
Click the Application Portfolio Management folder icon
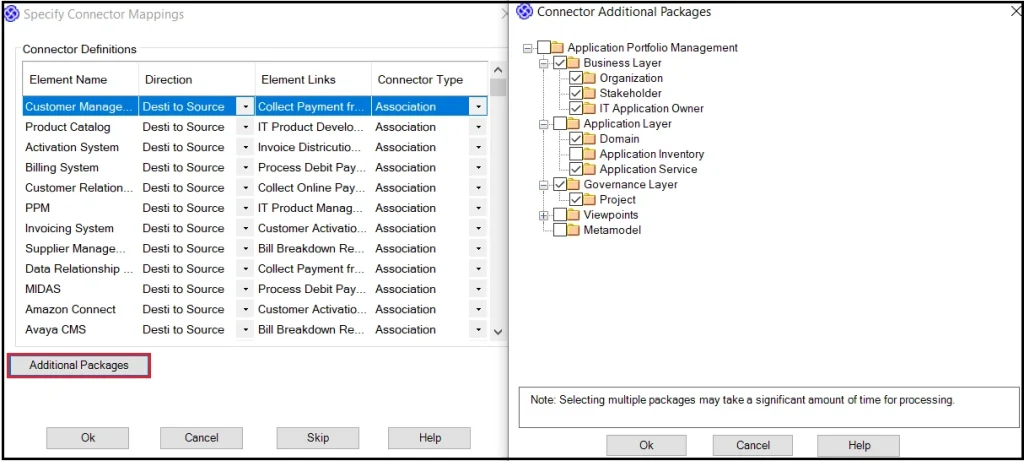point(557,48)
